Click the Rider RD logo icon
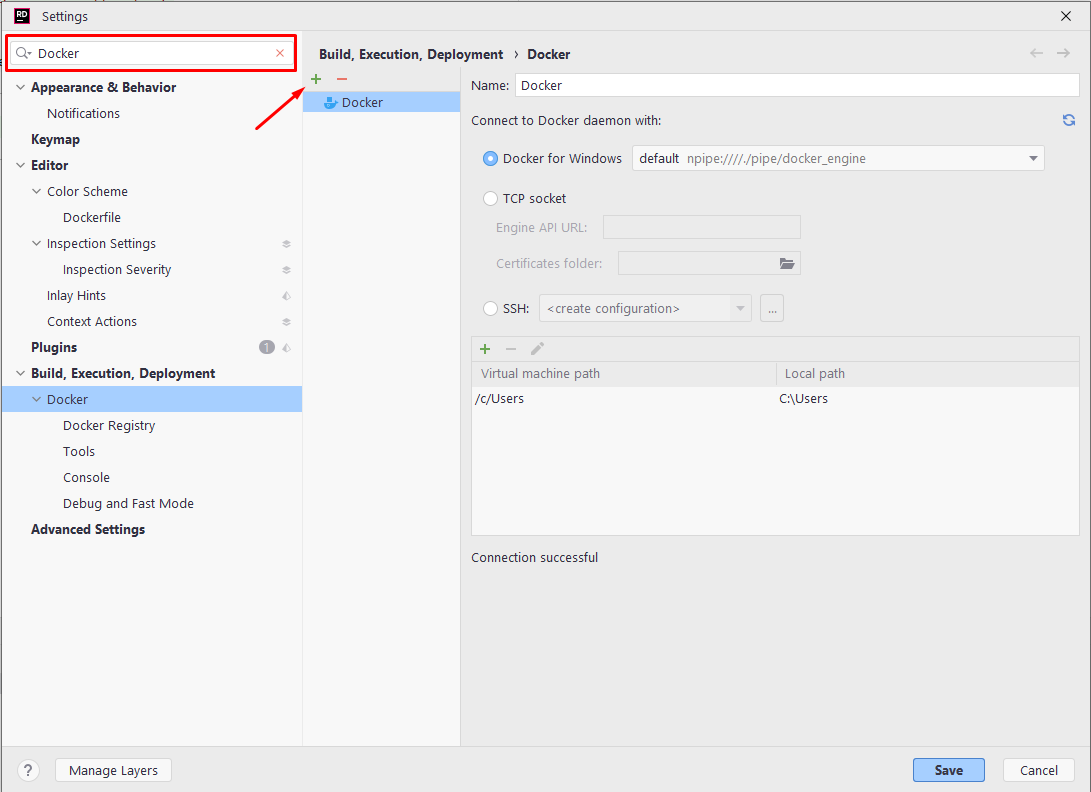The height and width of the screenshot is (792, 1091). click(x=22, y=15)
